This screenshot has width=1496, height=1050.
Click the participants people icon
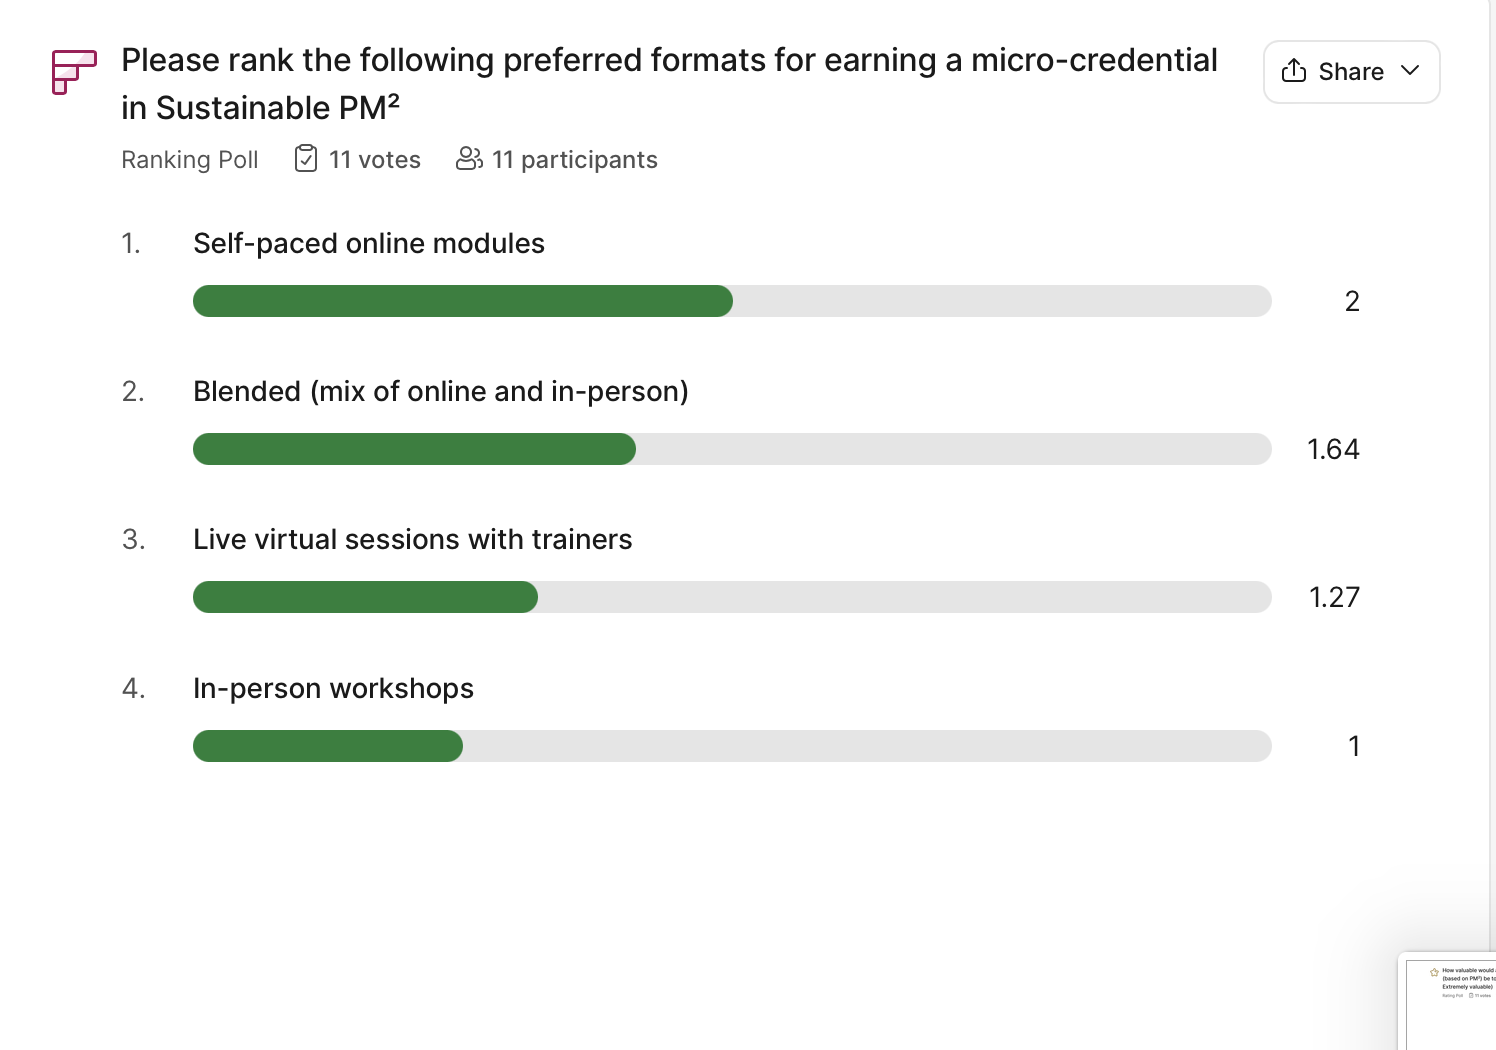469,159
